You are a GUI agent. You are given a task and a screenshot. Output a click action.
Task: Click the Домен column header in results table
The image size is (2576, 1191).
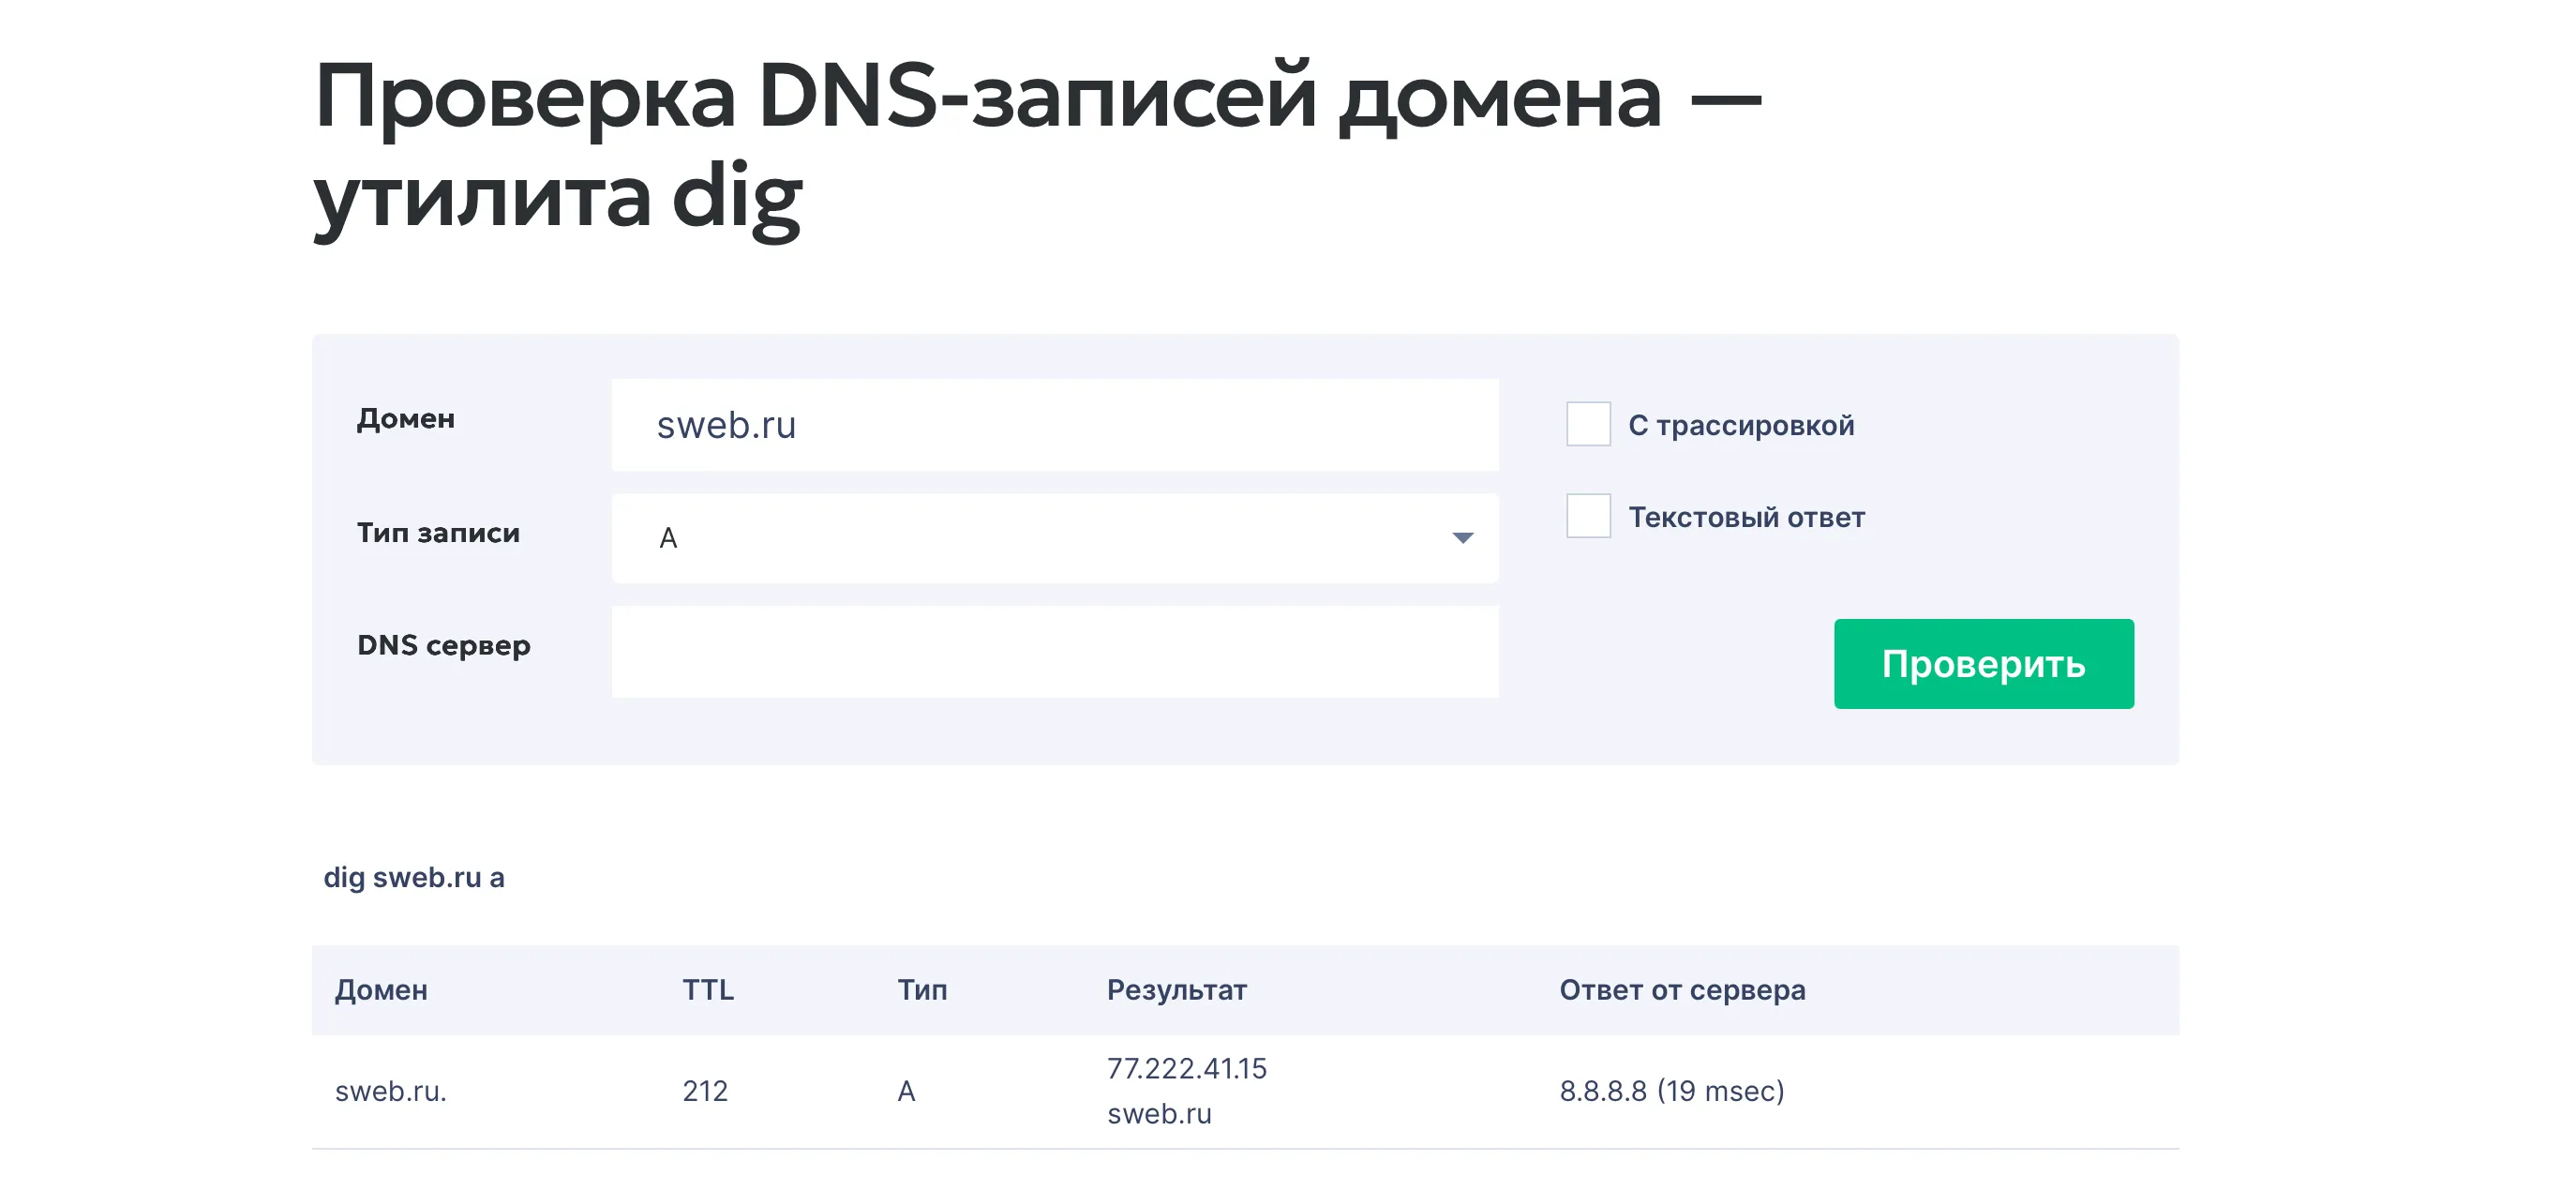381,990
